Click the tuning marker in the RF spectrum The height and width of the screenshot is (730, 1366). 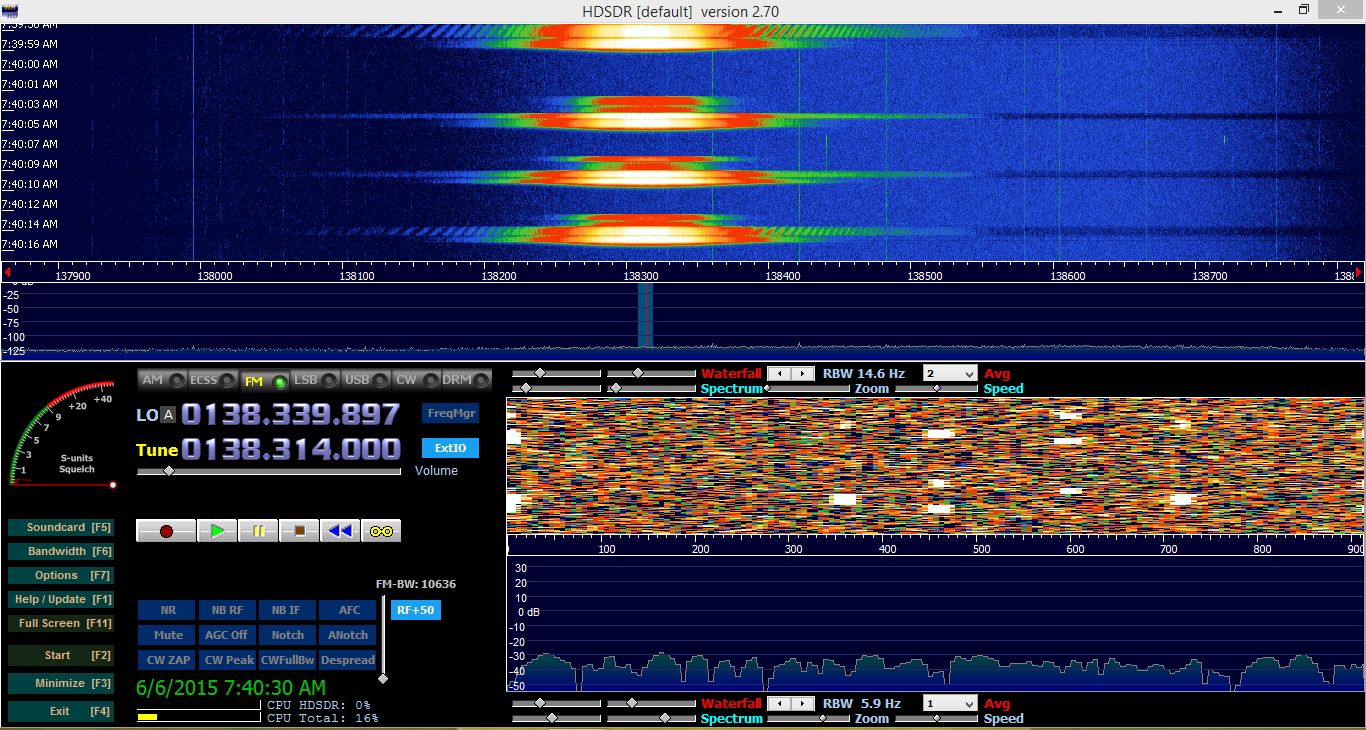645,315
